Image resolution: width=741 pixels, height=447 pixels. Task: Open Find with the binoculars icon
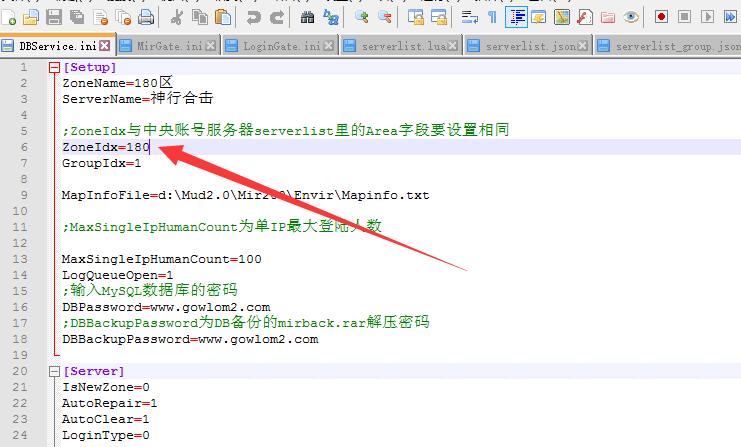coord(307,17)
